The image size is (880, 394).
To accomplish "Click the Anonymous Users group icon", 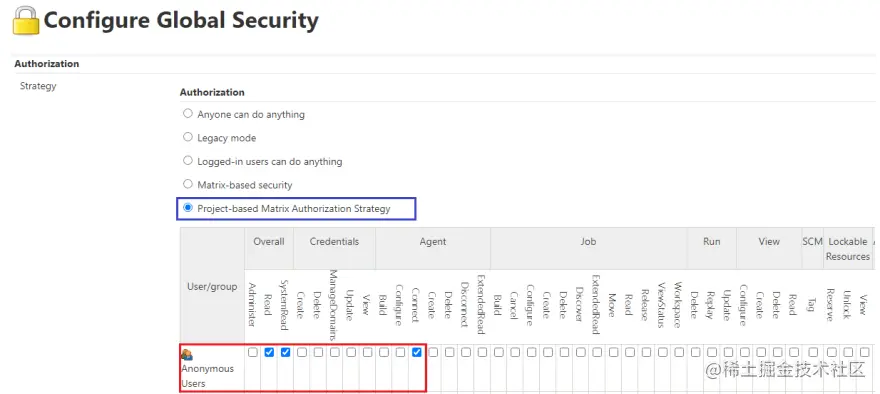I will (187, 355).
